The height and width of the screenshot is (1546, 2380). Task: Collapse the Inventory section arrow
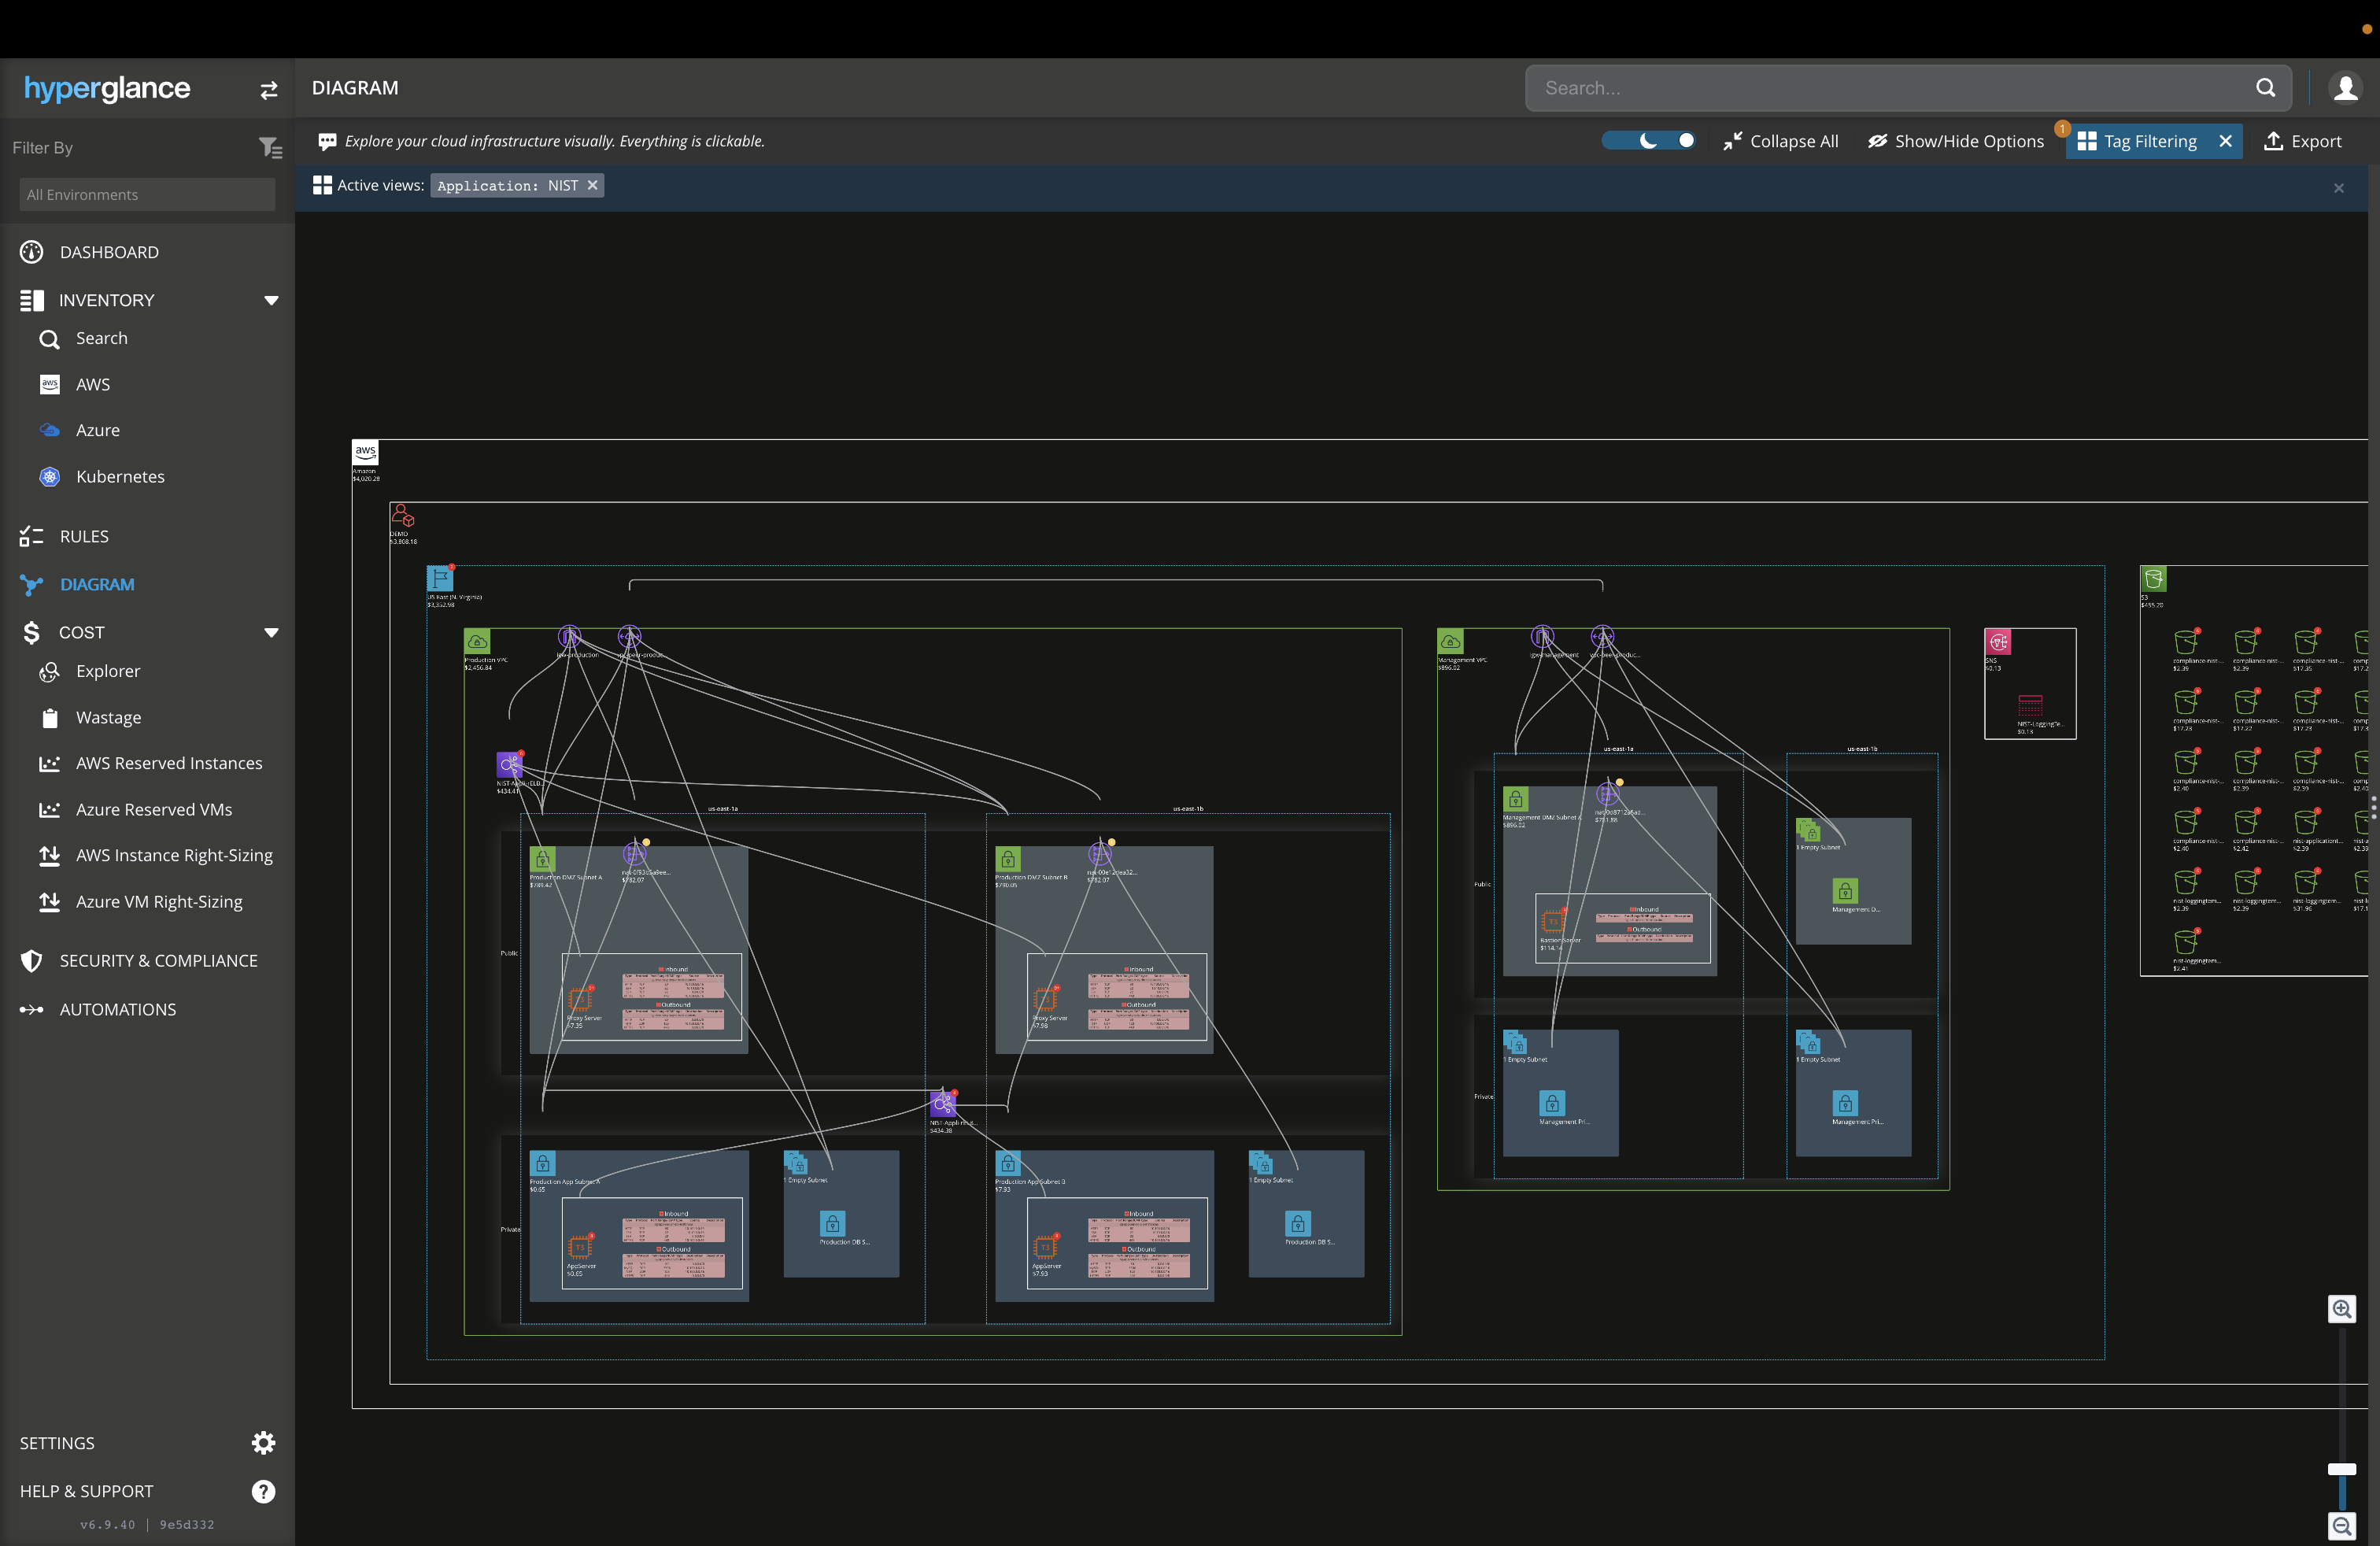(271, 300)
